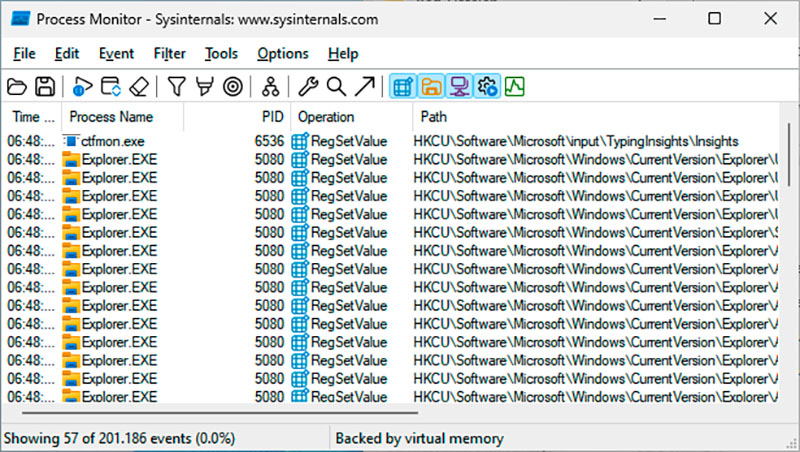Click the horizontal scrollbar thumb

coord(220,413)
